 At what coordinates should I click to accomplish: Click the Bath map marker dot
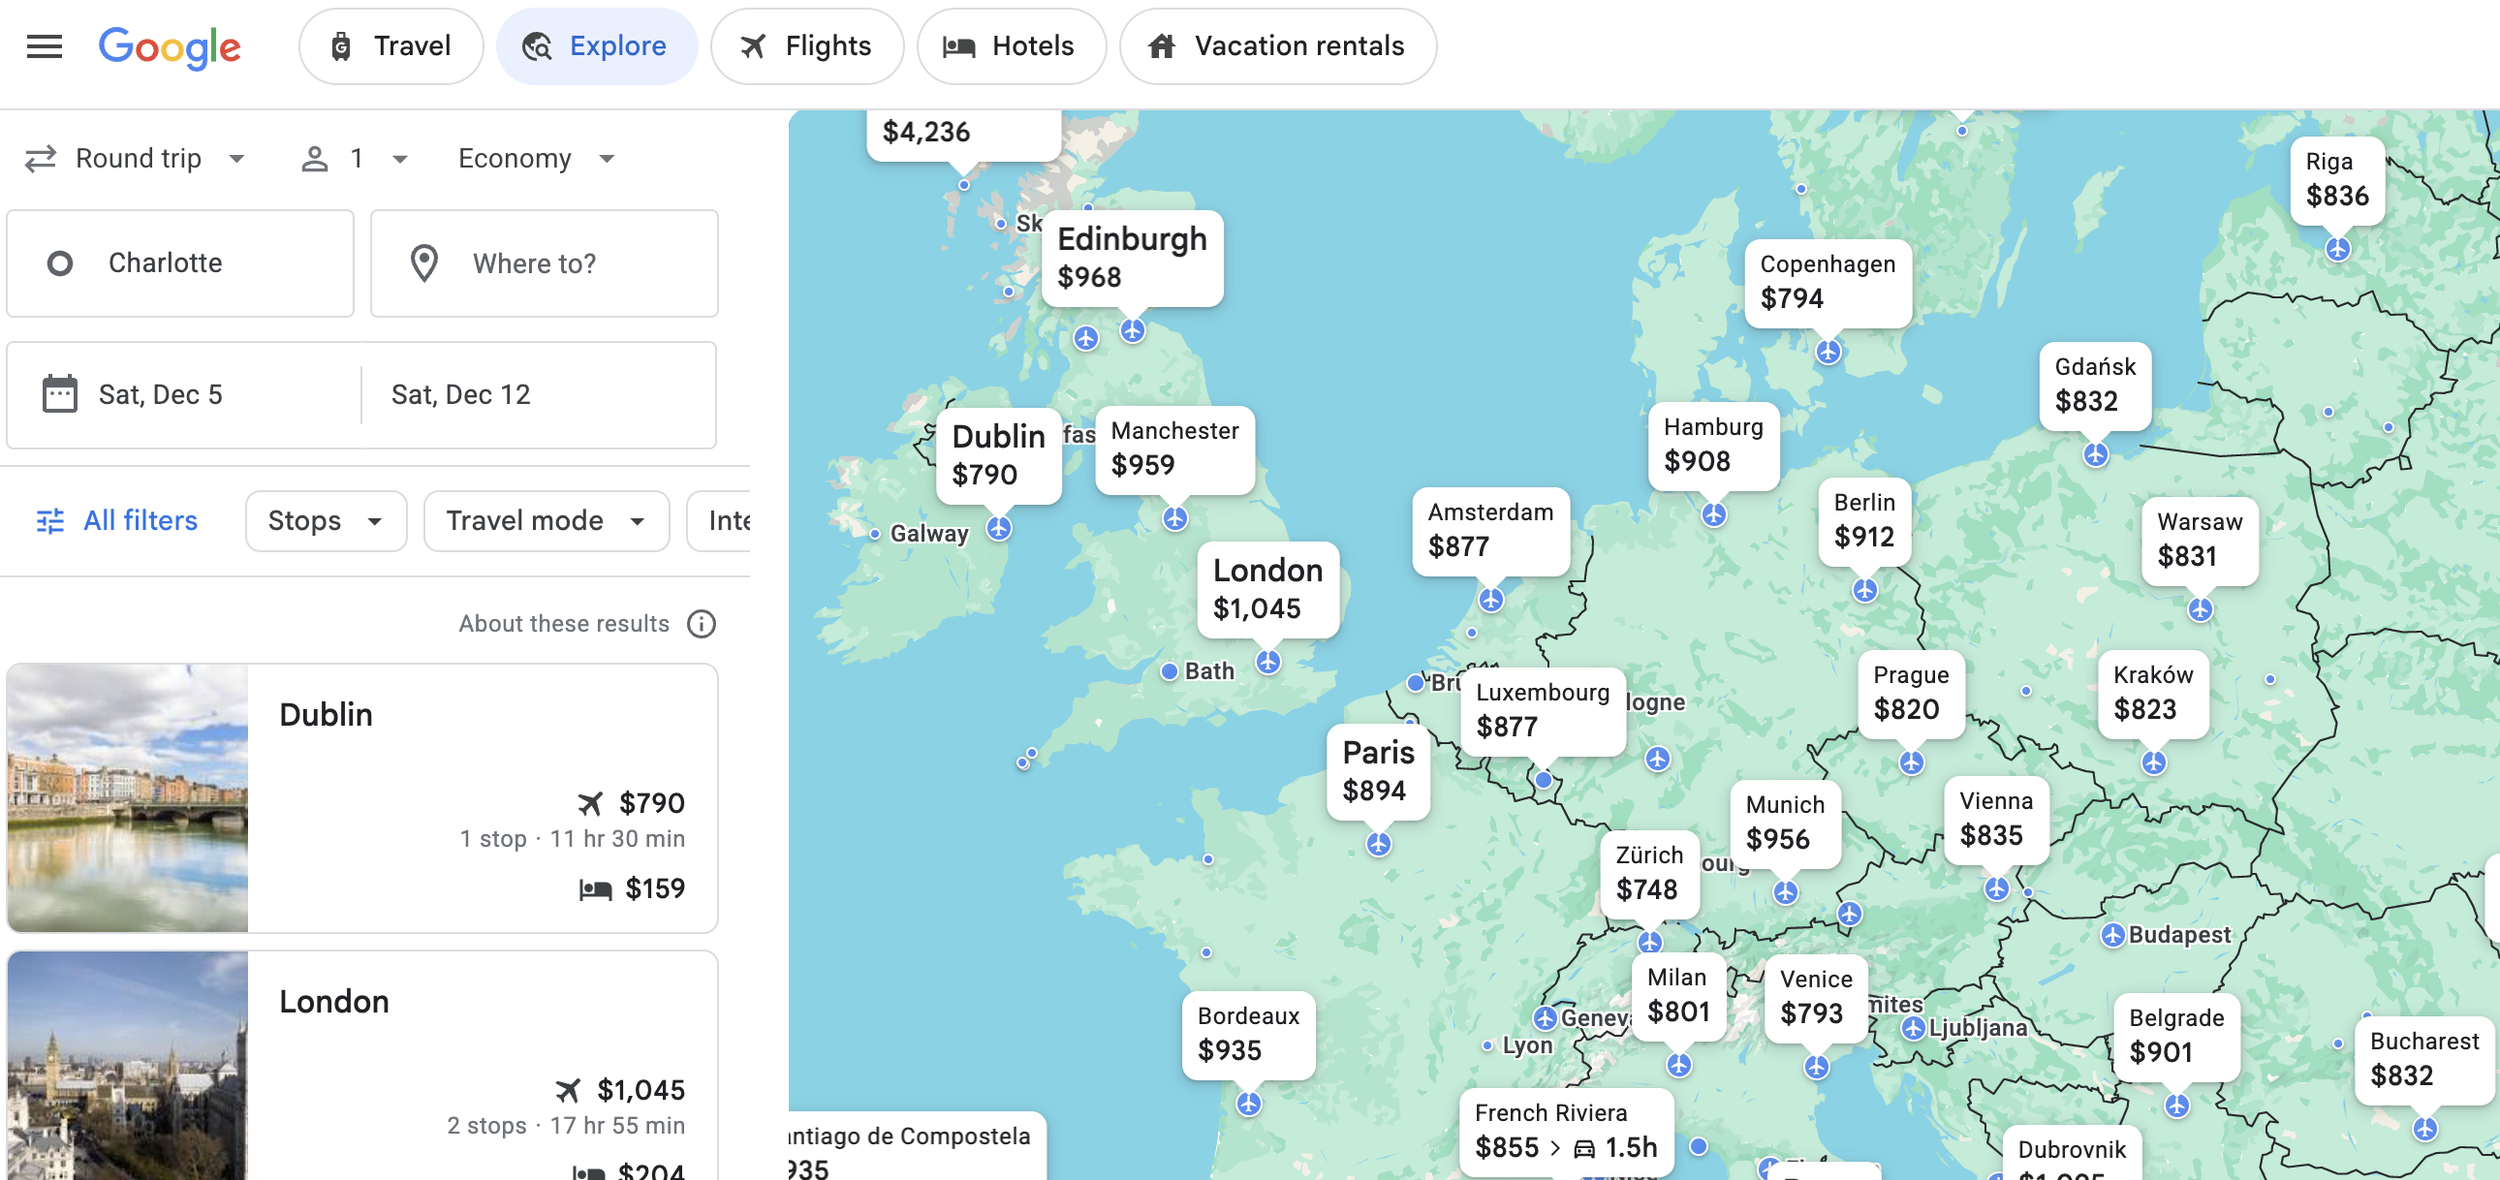(1169, 671)
